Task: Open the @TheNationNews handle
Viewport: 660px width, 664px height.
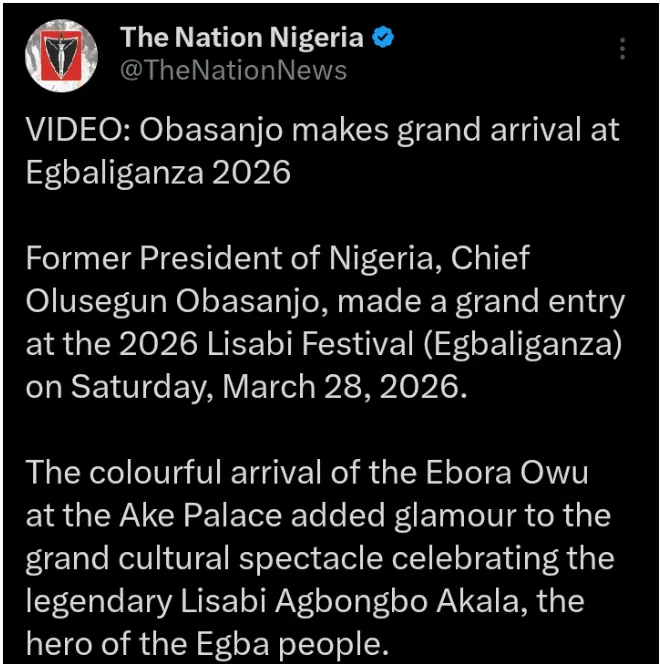Action: [233, 70]
